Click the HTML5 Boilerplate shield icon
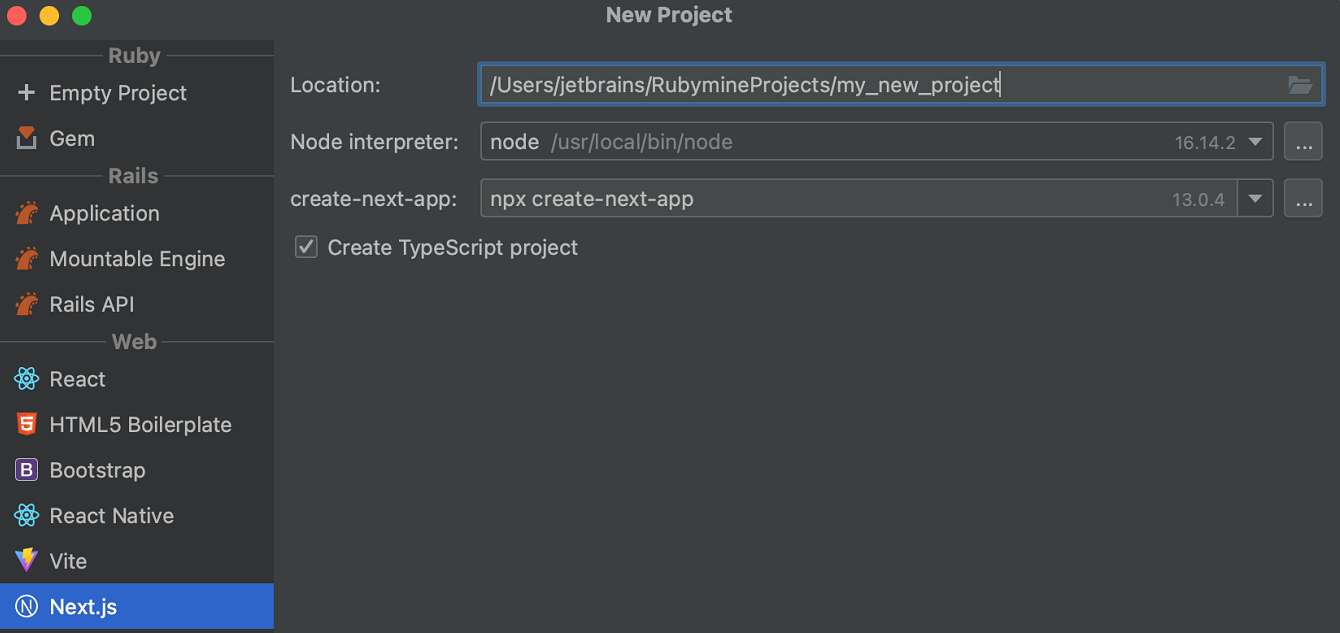 click(x=26, y=425)
